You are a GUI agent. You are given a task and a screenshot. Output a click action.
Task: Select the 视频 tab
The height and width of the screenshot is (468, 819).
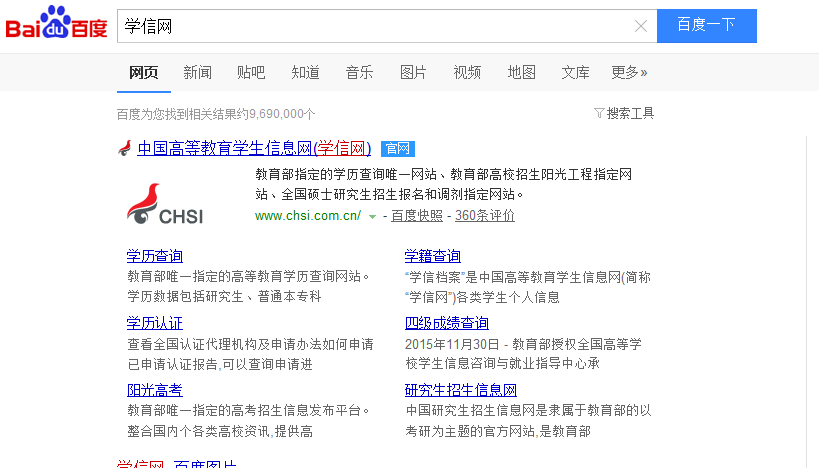[467, 73]
